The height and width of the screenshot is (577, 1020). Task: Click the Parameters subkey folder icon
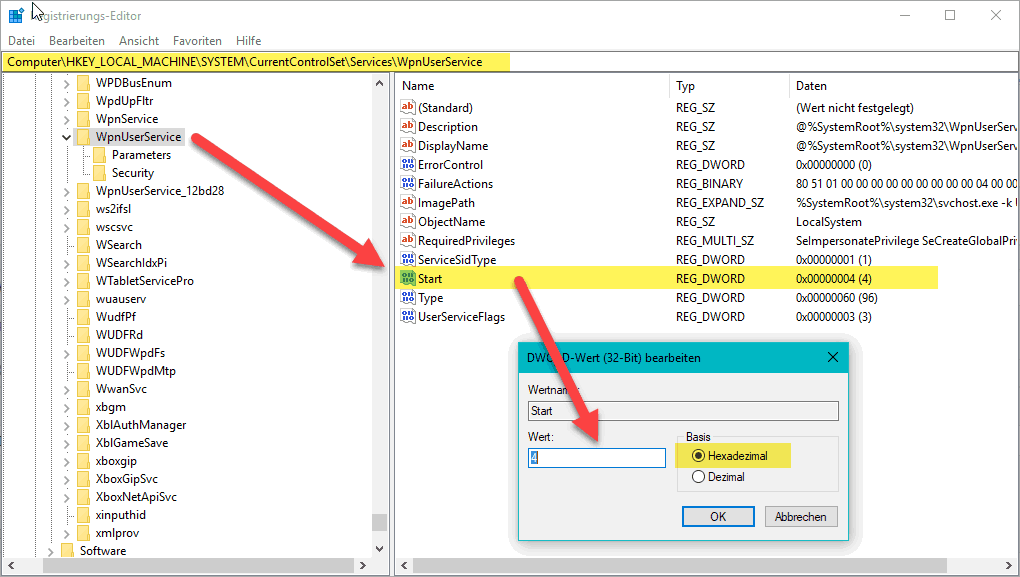(x=100, y=155)
